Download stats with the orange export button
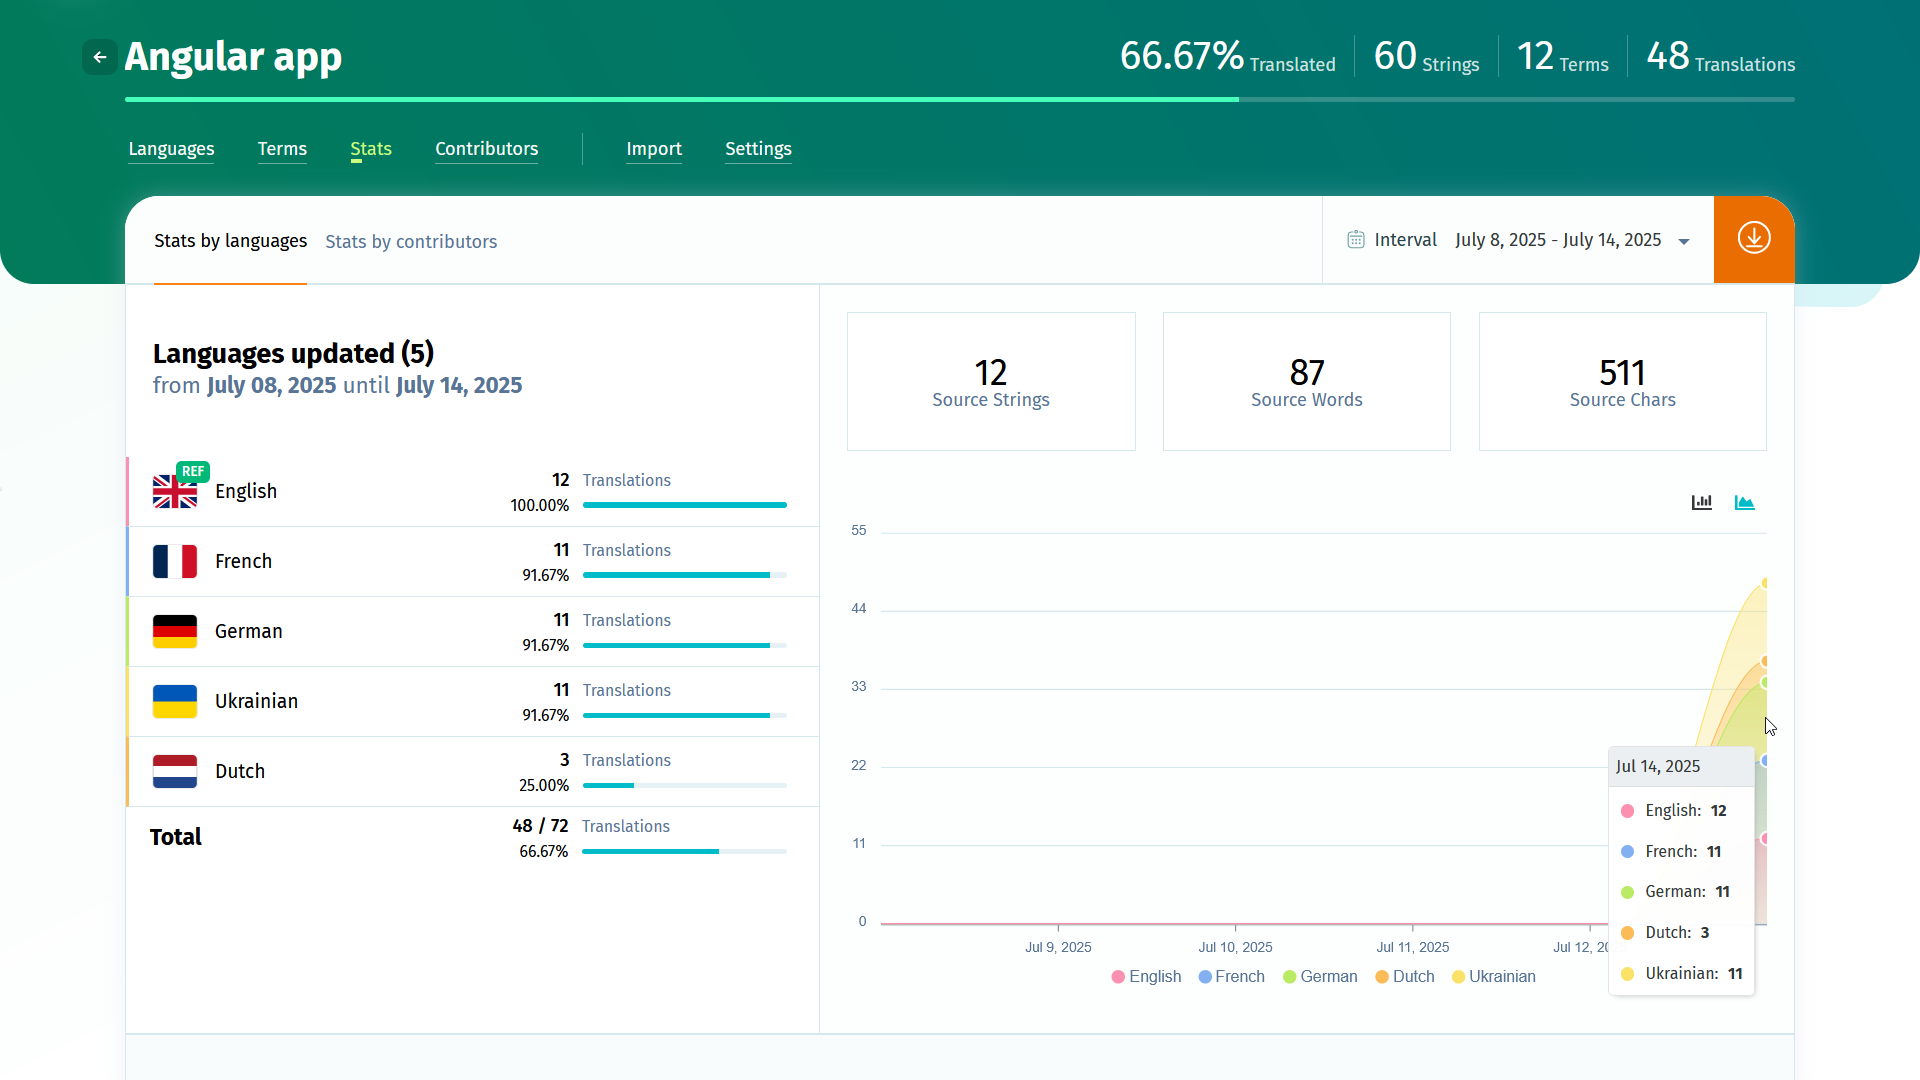1920x1080 pixels. (x=1754, y=239)
